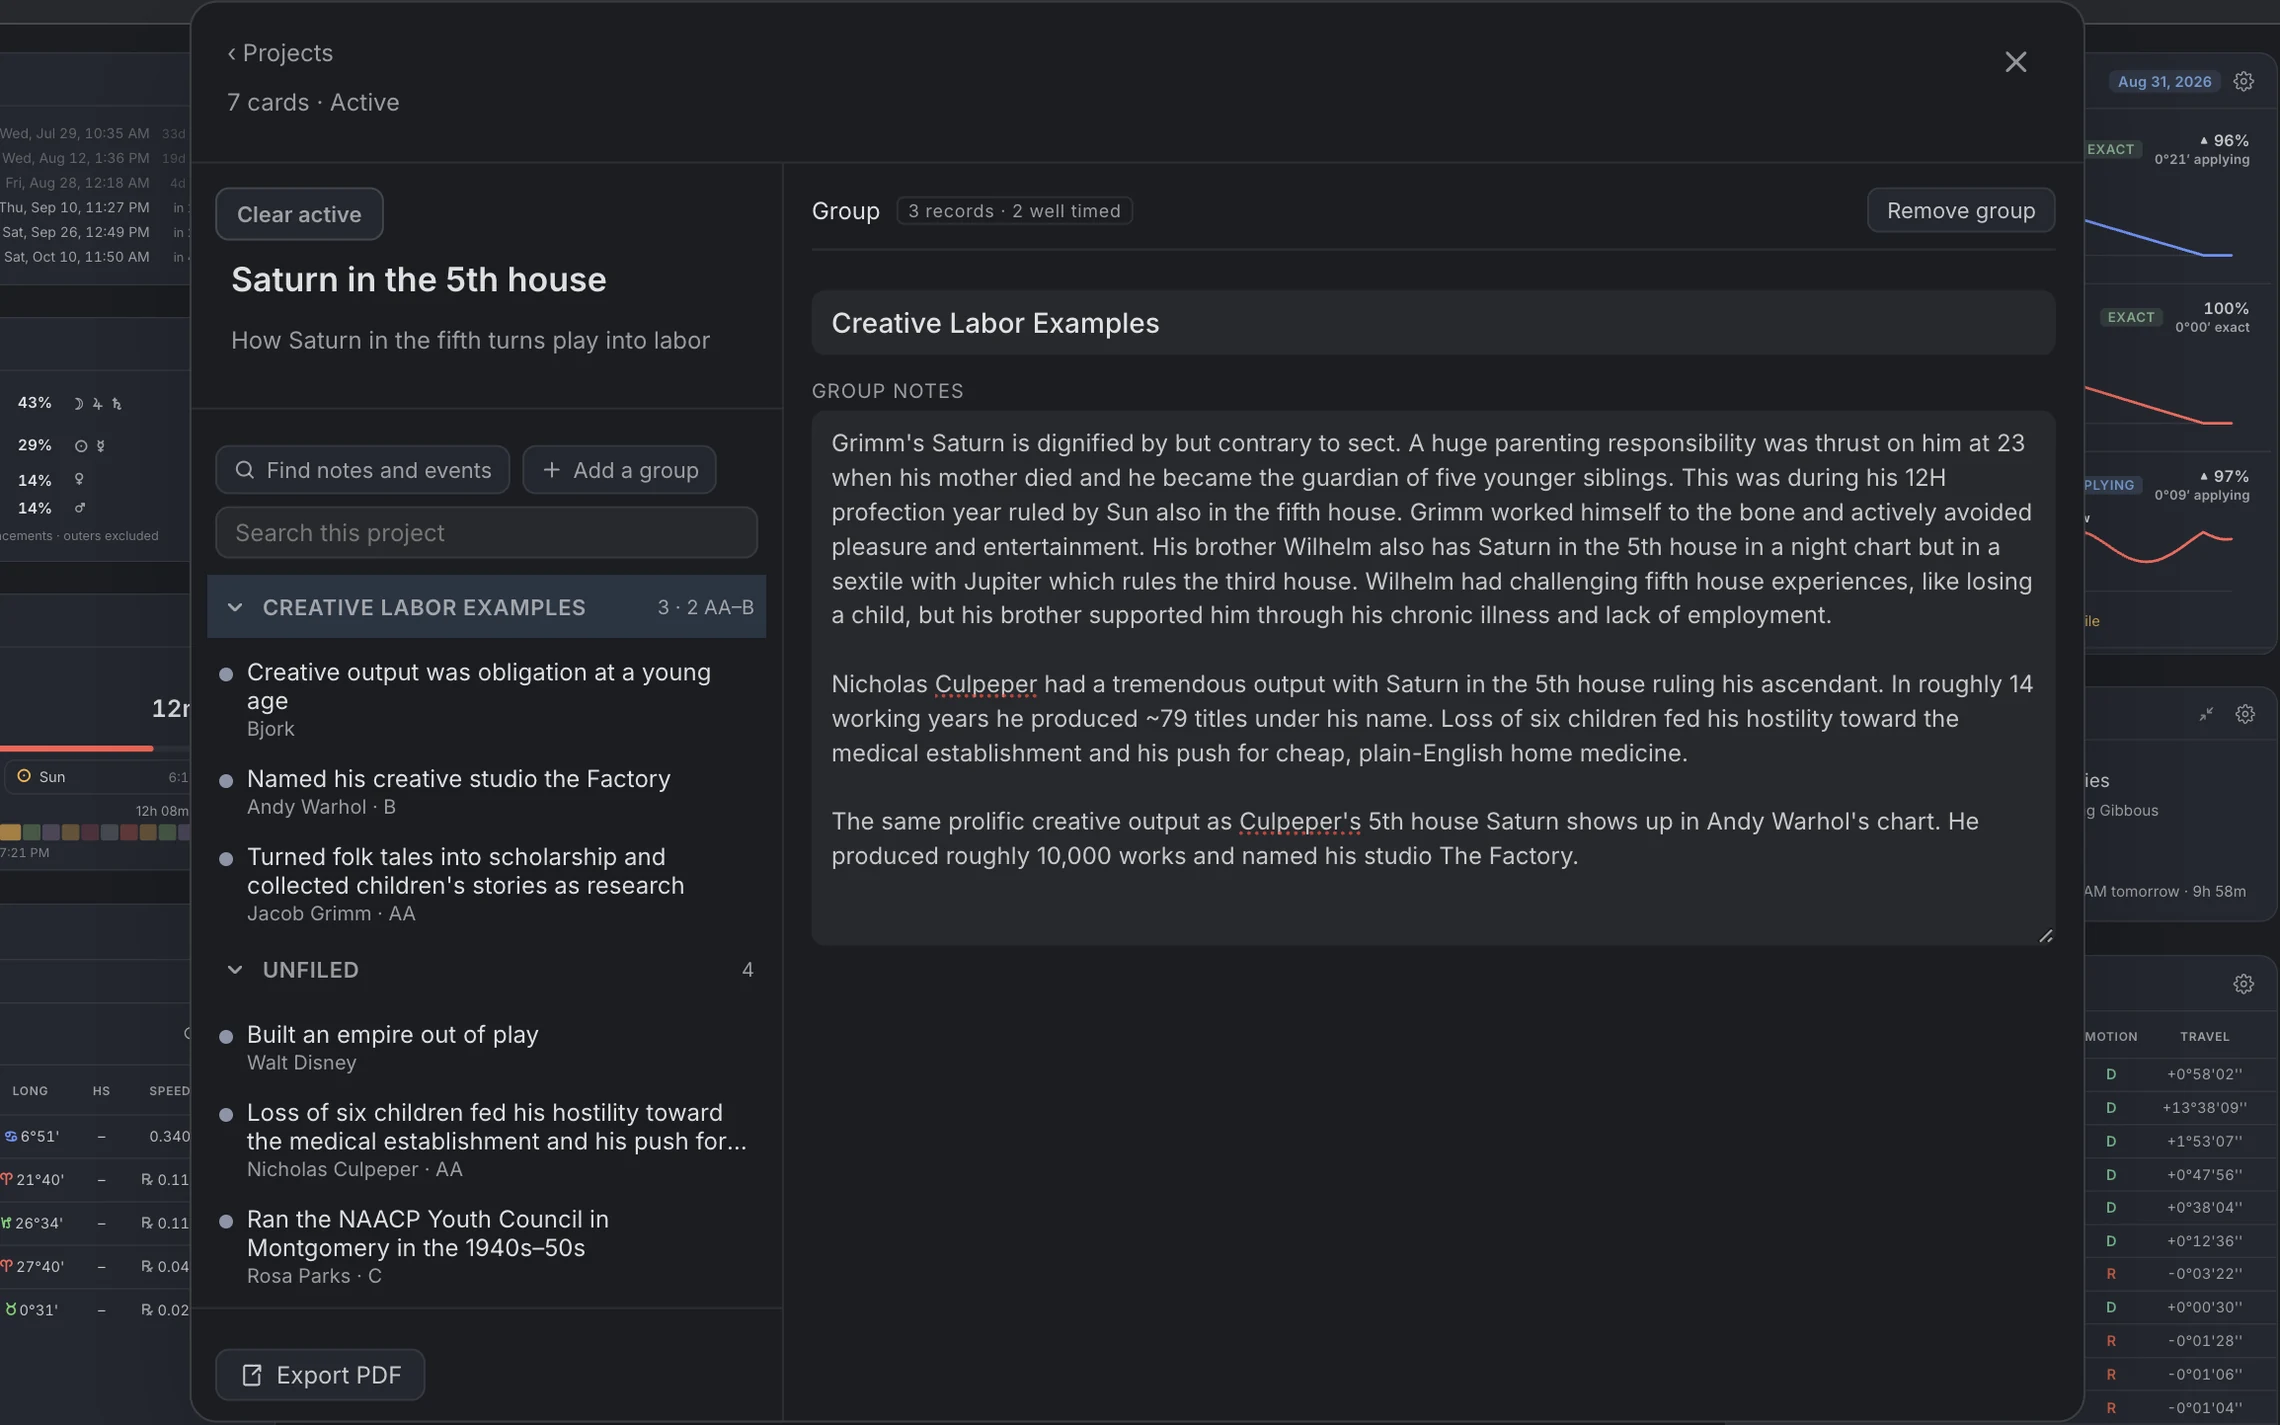The width and height of the screenshot is (2280, 1425).
Task: Click the MOTION column header
Action: pos(2111,1037)
